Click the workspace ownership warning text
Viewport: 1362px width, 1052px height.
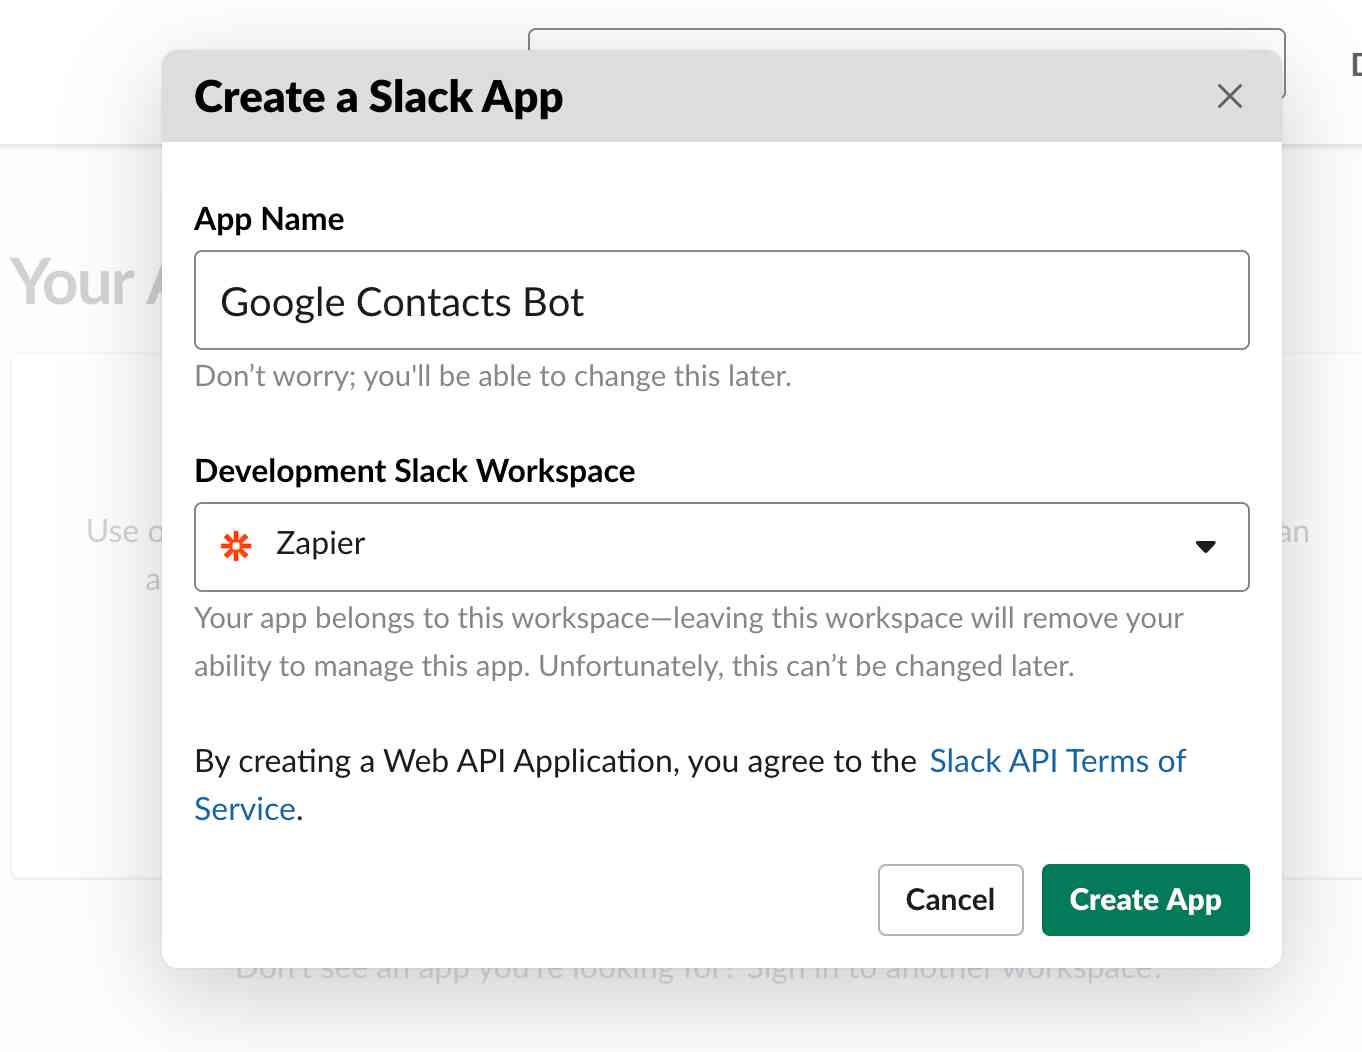[x=688, y=642]
